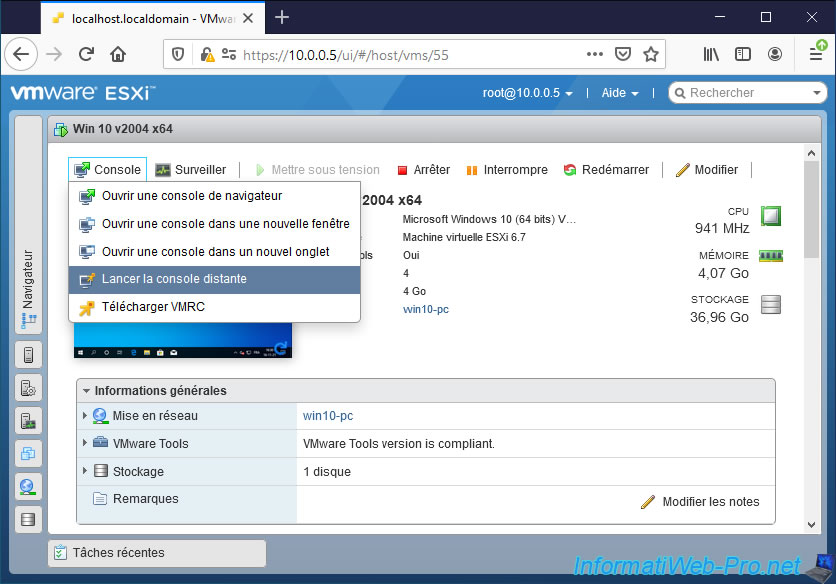Expand the Navigateur side panel

pos(28,224)
